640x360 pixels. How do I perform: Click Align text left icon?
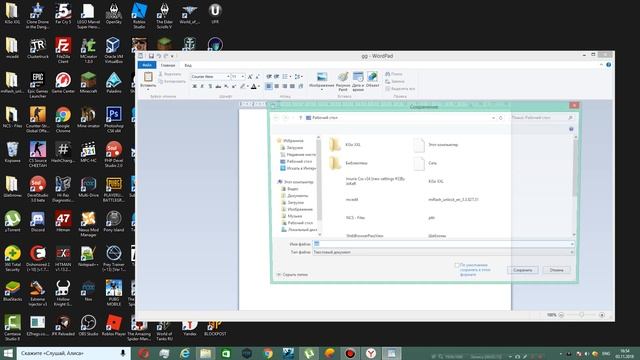(269, 86)
